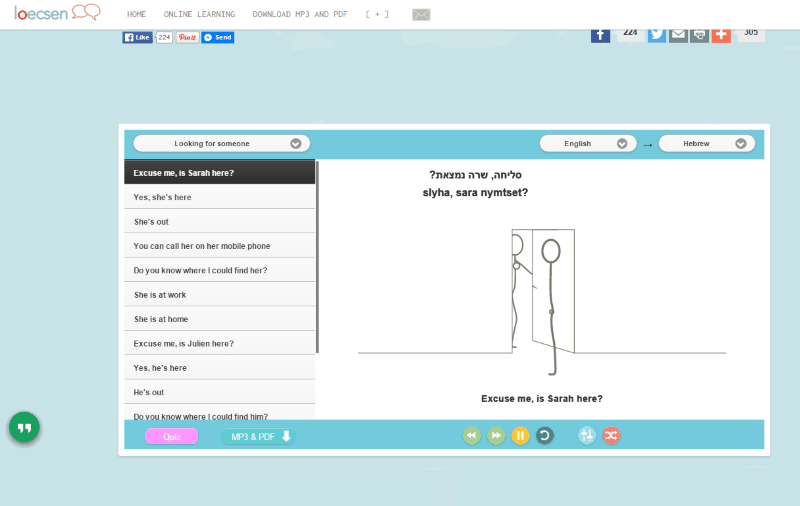
Task: Click the English caption below the illustration
Action: point(542,399)
